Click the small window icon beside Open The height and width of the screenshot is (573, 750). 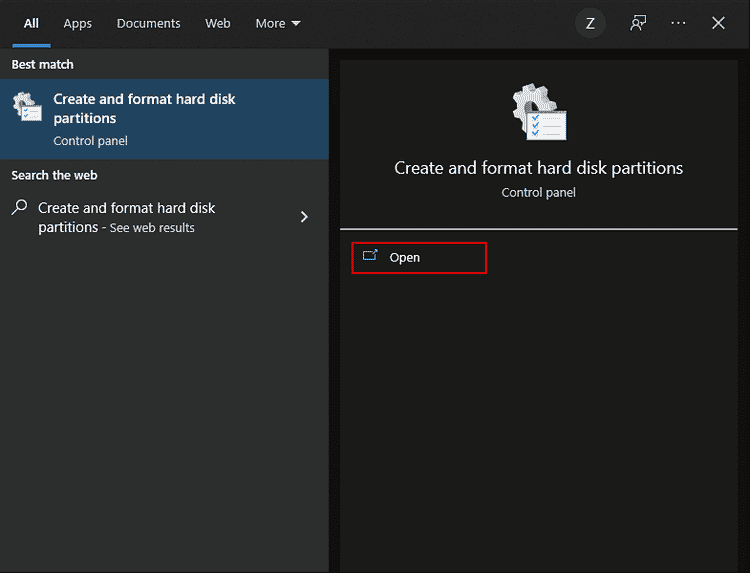coord(370,257)
